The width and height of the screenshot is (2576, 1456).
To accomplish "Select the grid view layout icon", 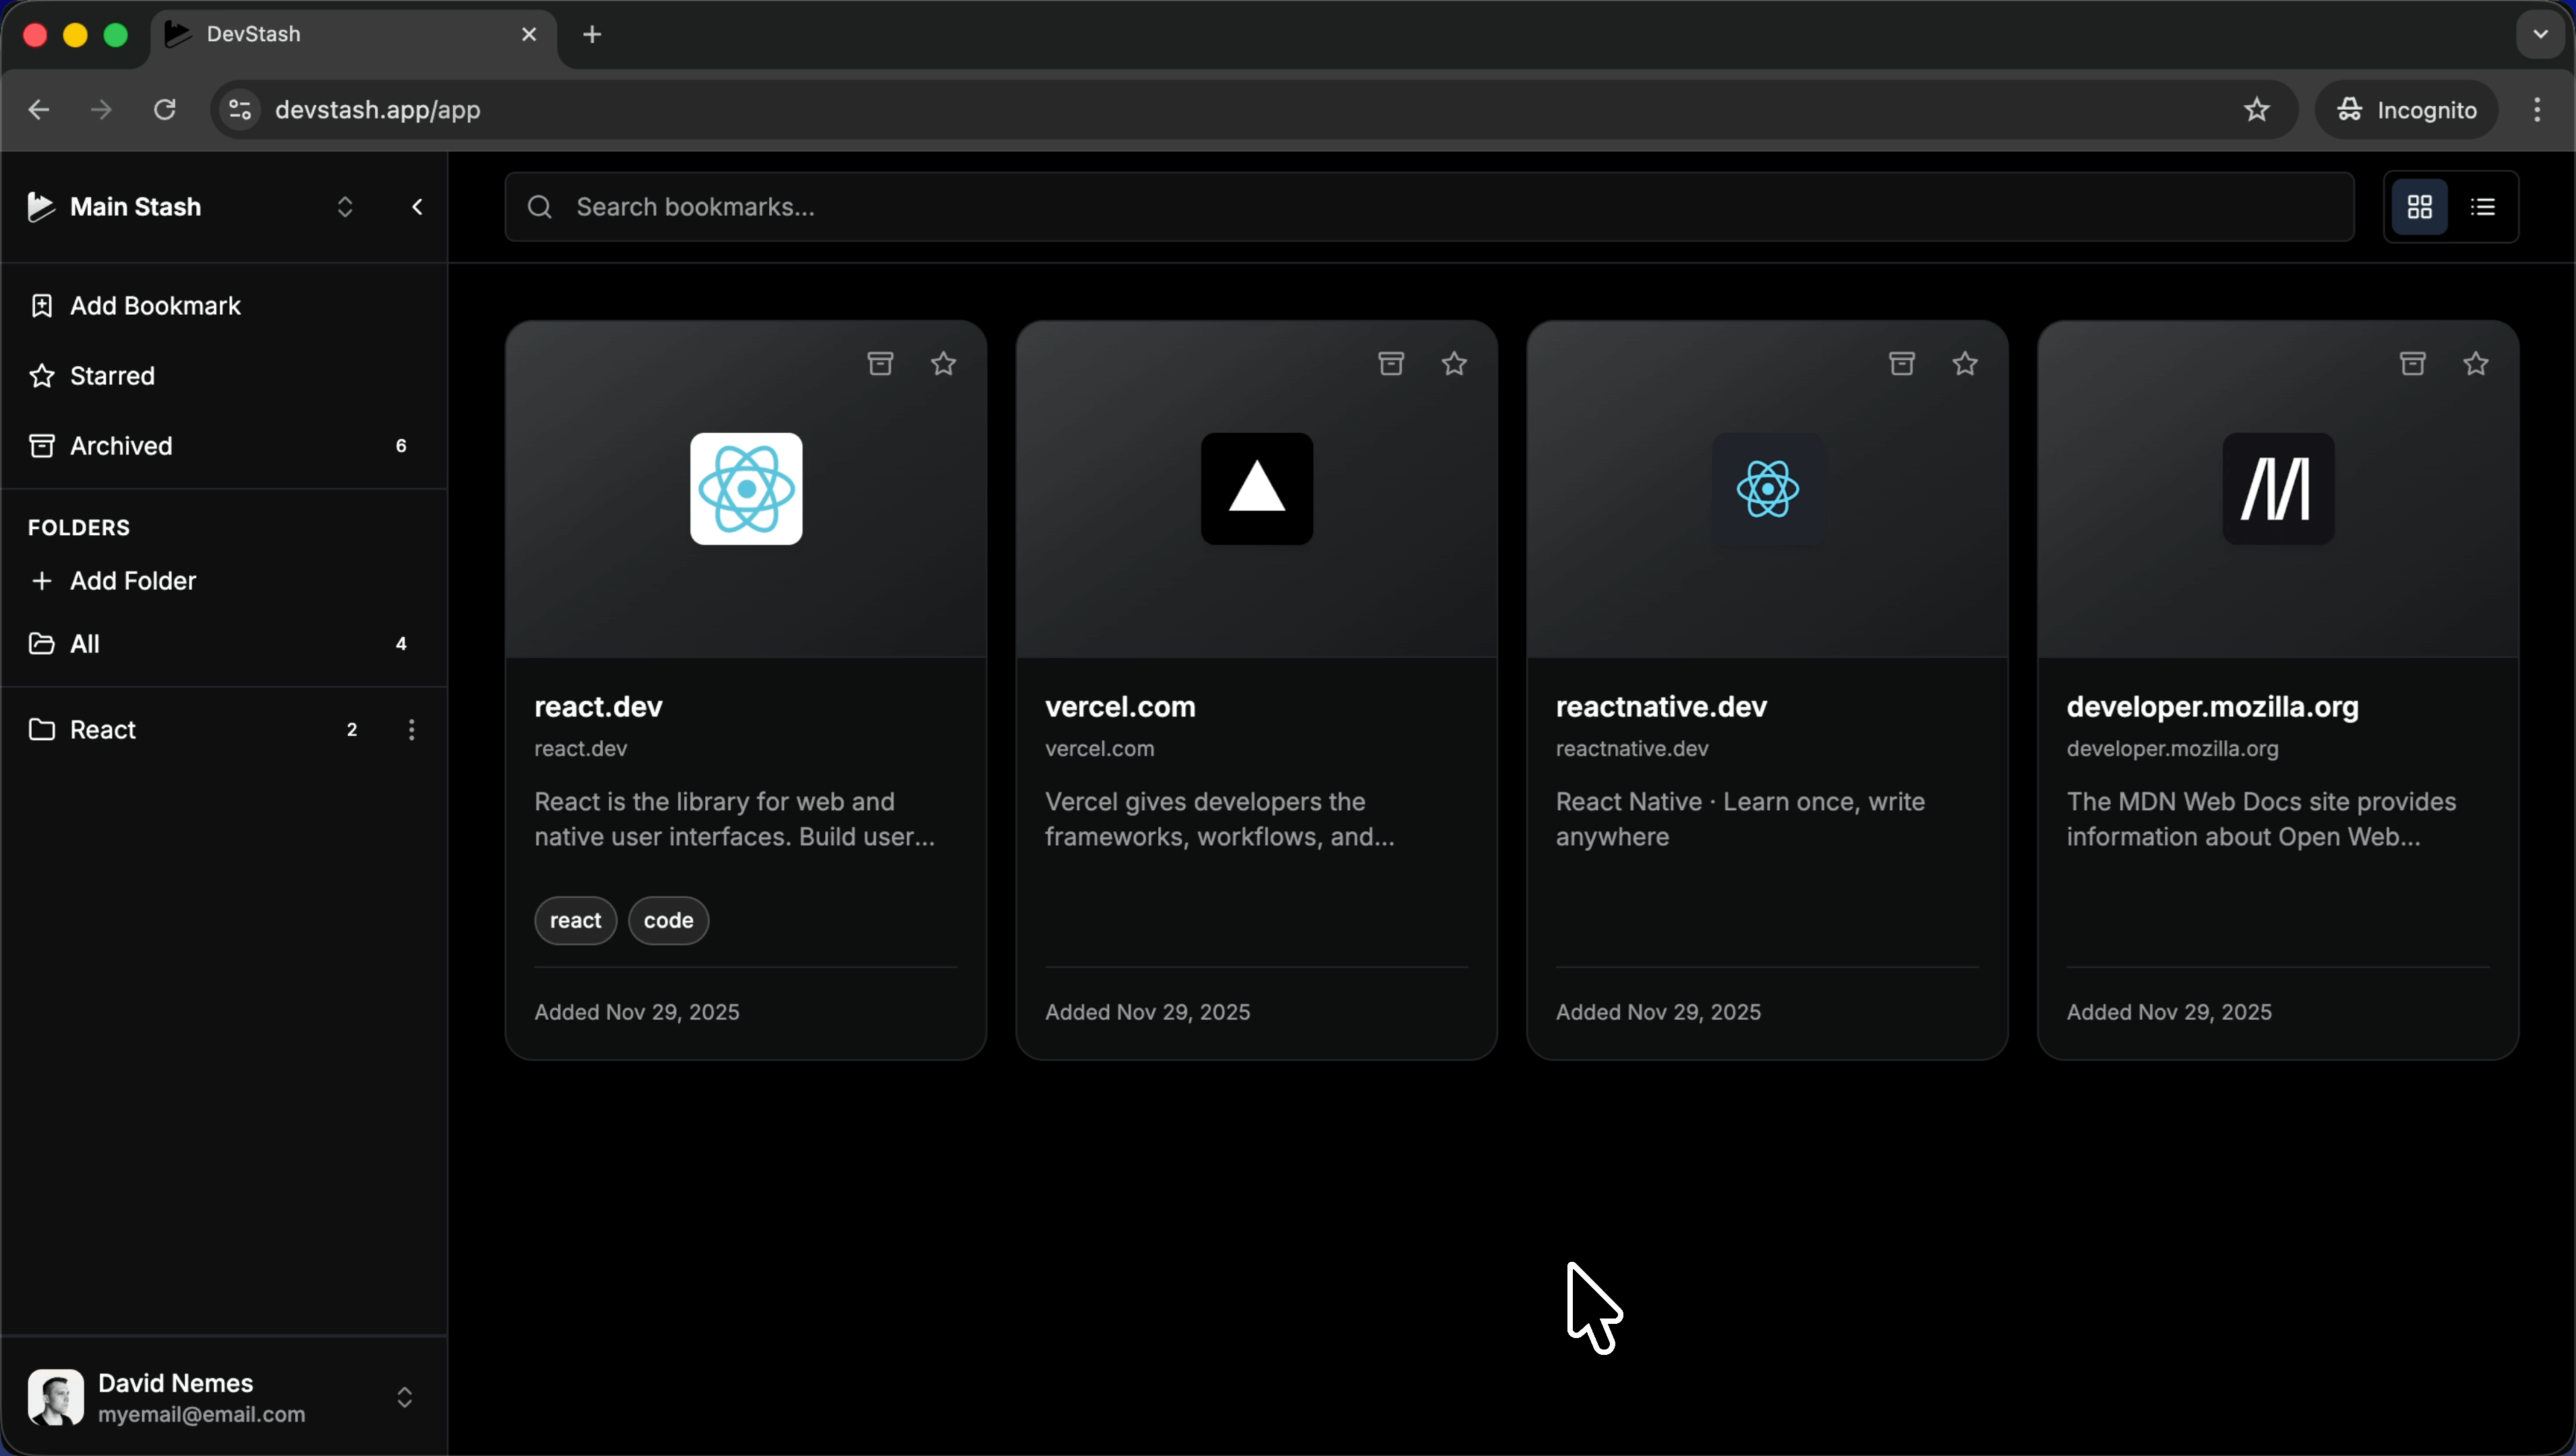I will coord(2419,207).
